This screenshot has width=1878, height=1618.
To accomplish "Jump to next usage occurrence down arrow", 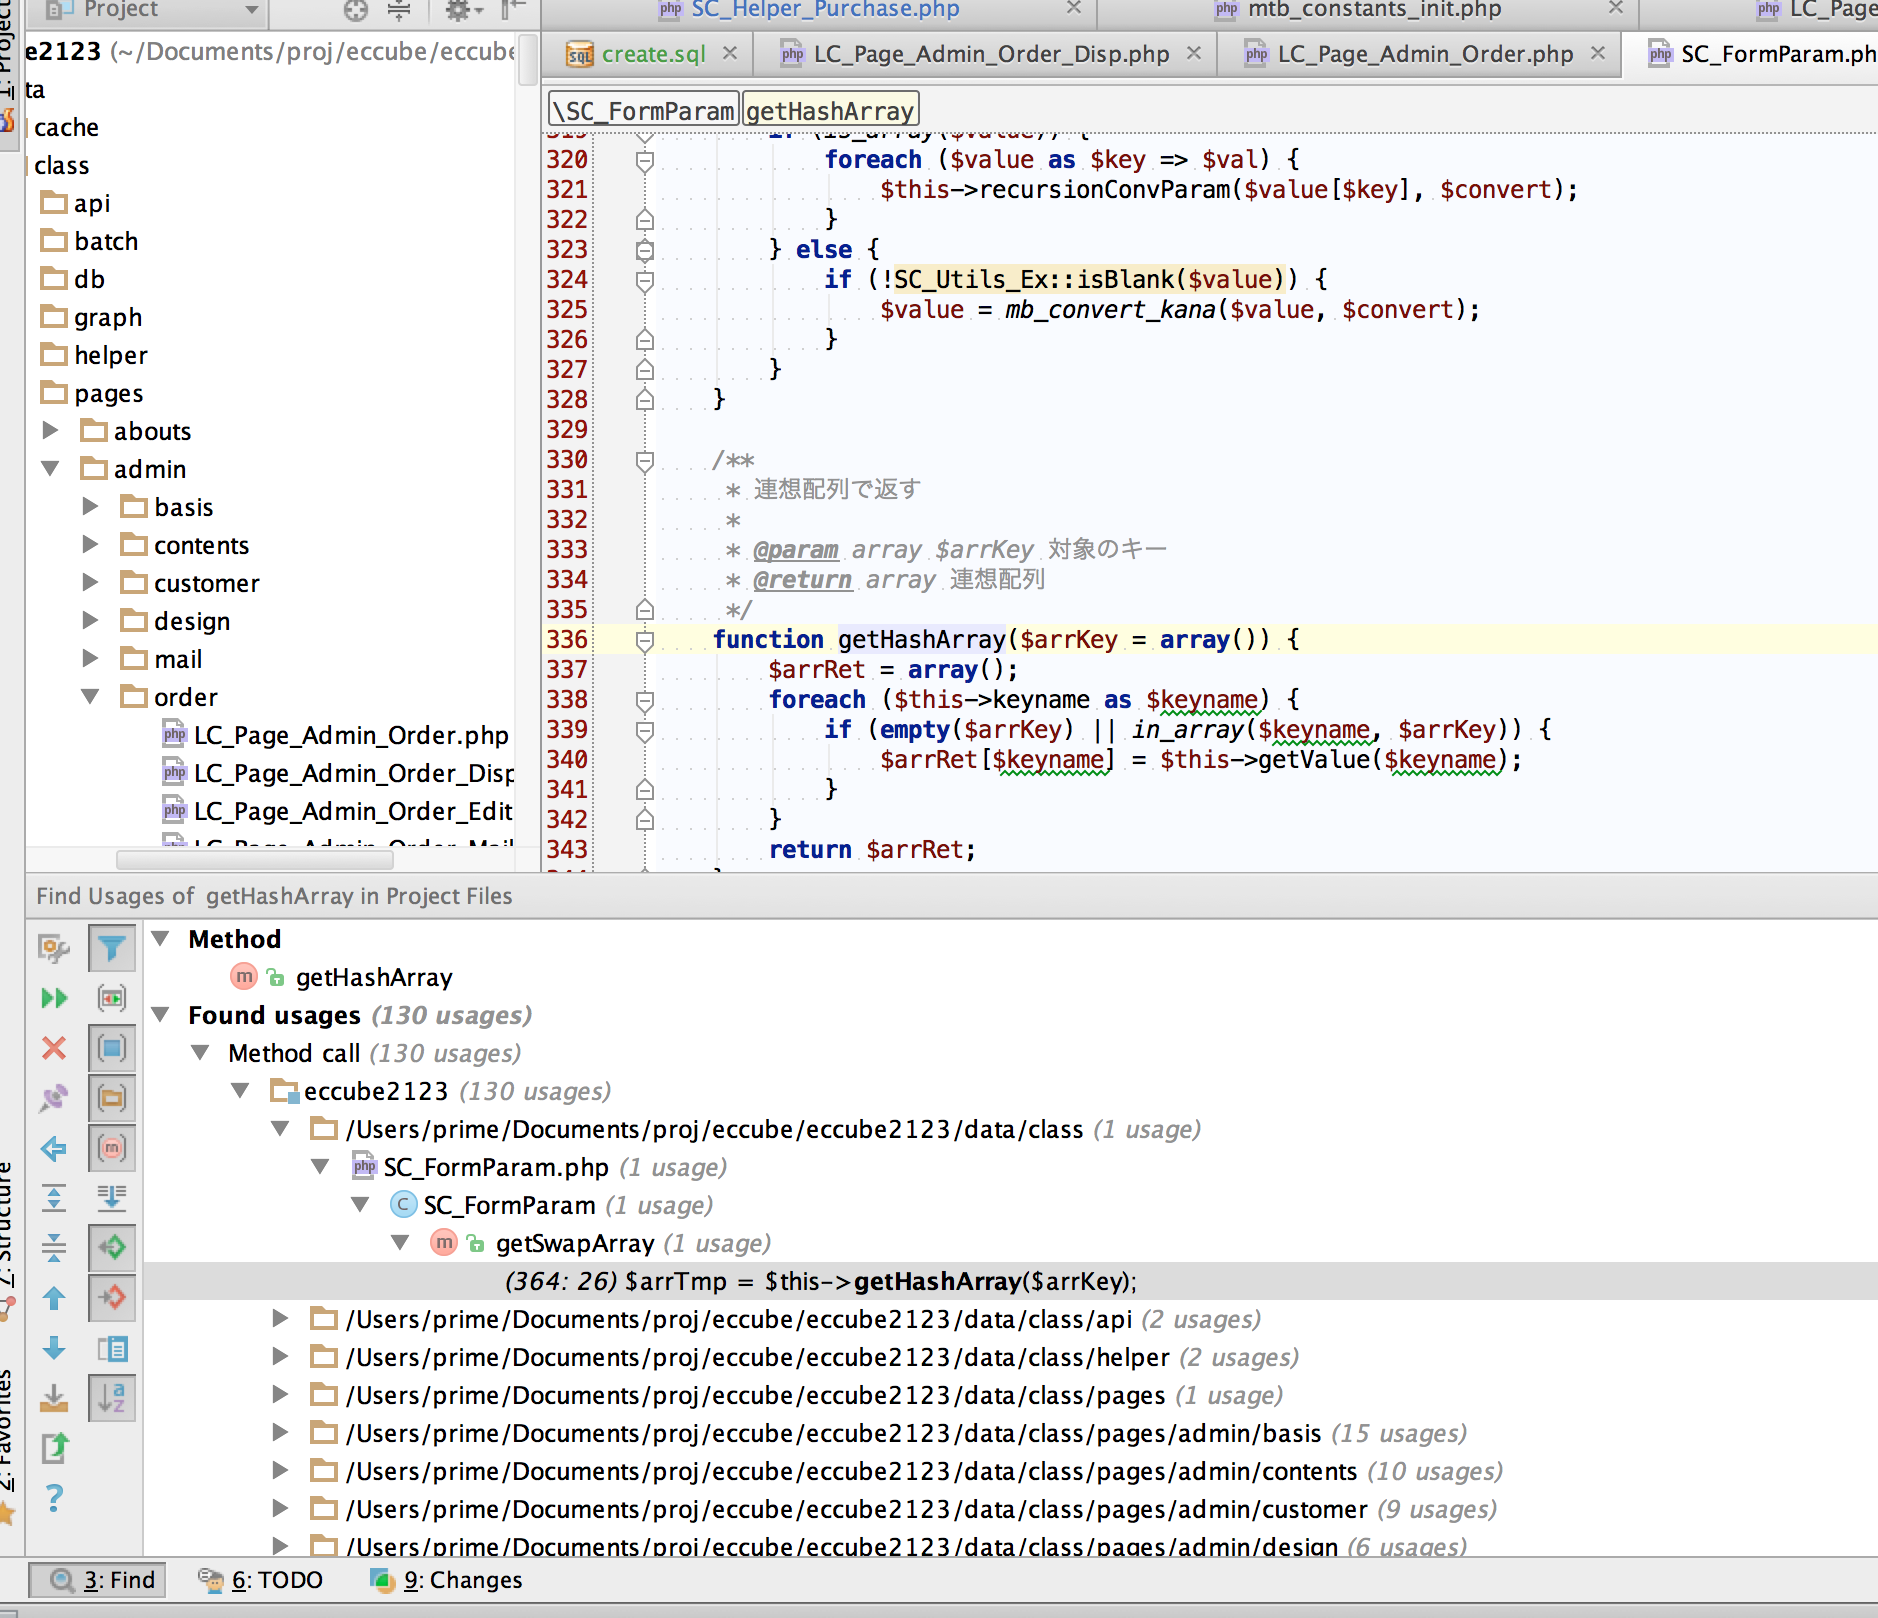I will click(x=54, y=1348).
